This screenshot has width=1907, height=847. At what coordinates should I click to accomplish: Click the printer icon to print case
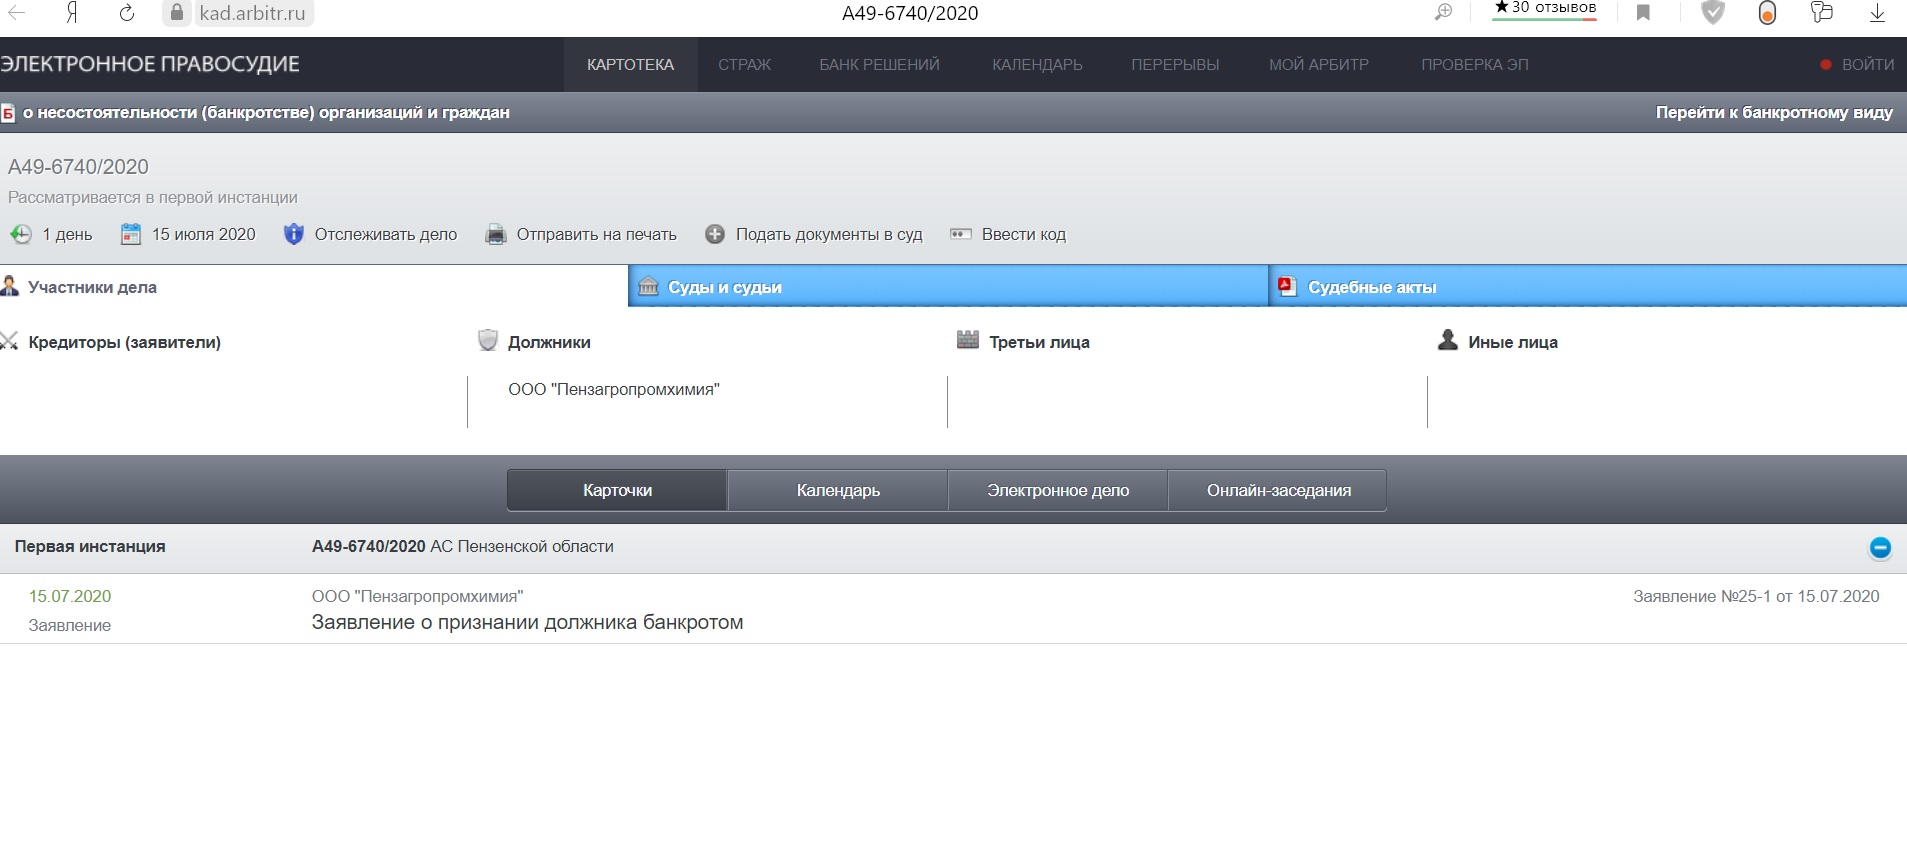tap(495, 235)
